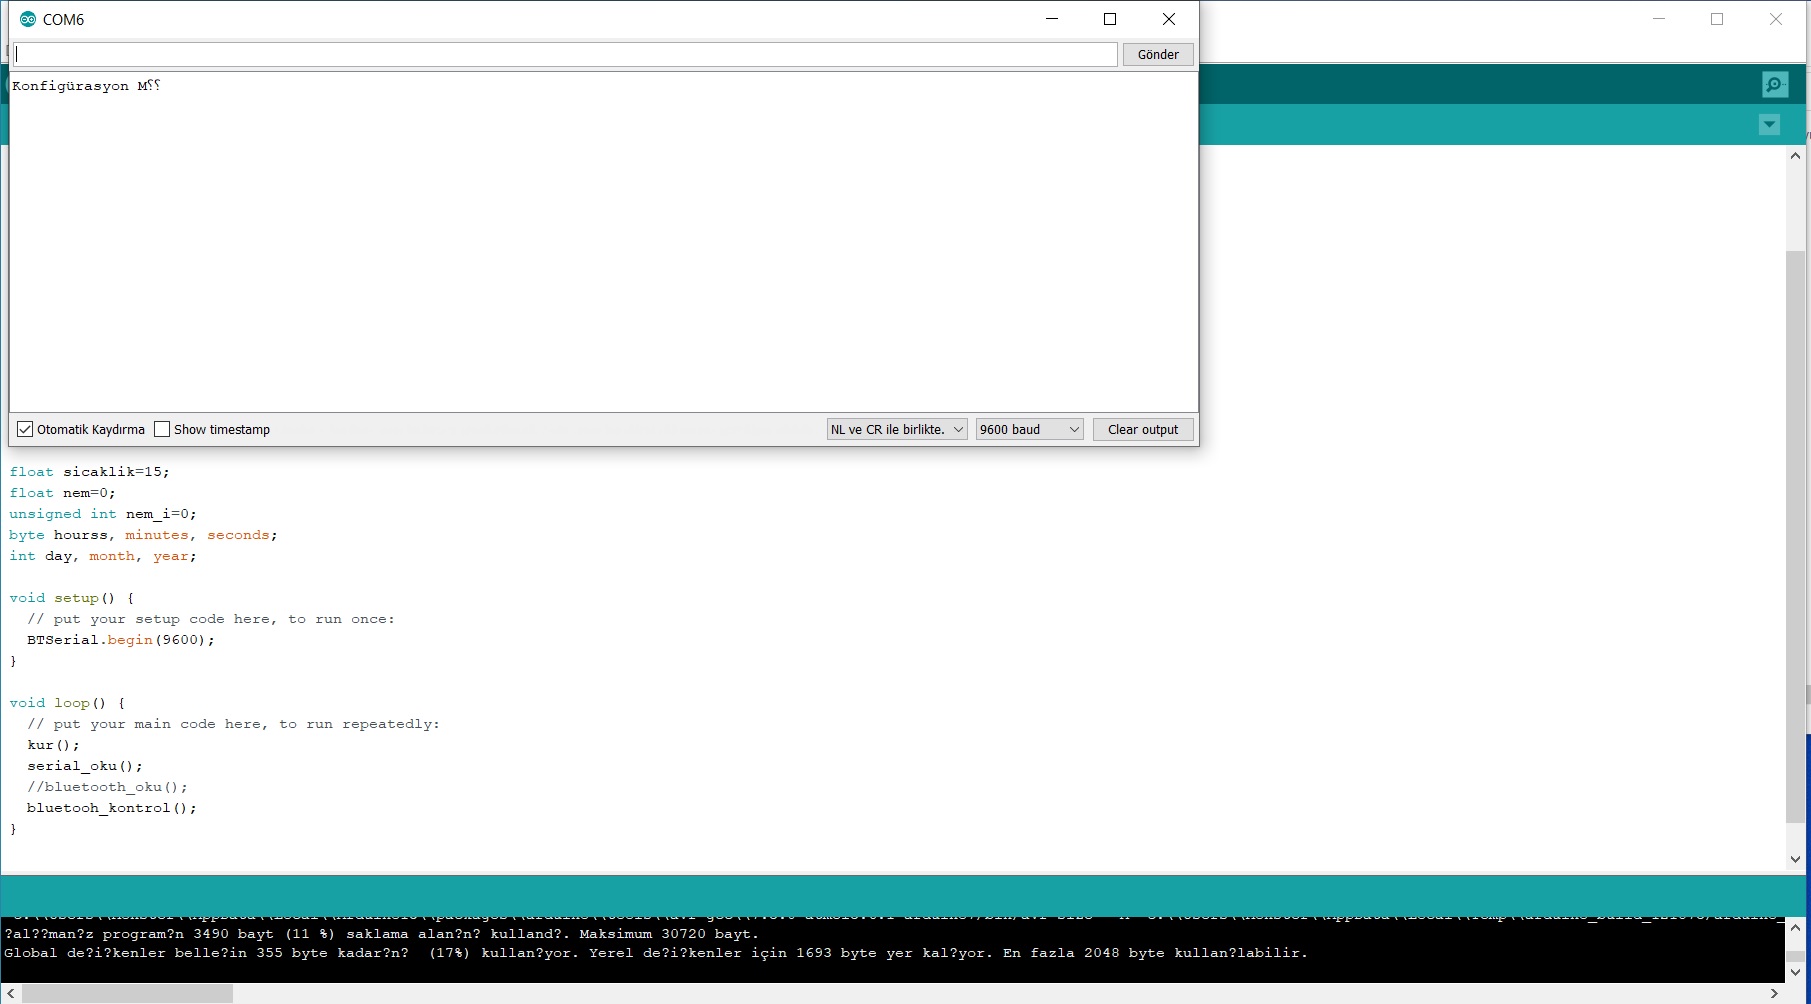Click the console scroll up arrow
Viewport: 1811px width, 1004px height.
coord(1795,928)
